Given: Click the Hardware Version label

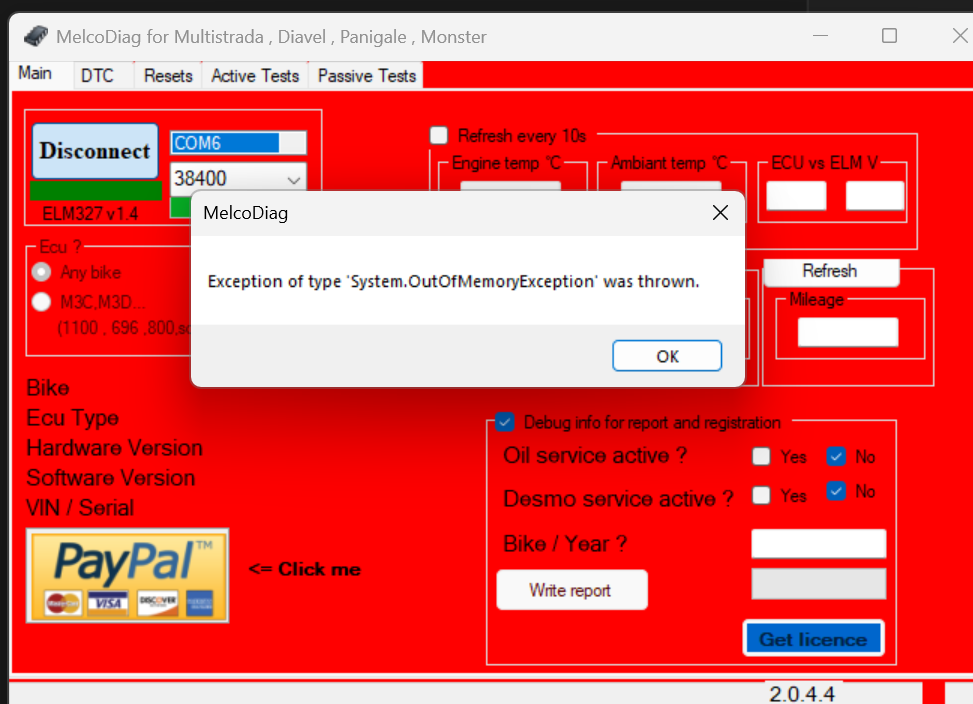Looking at the screenshot, I should (x=115, y=448).
